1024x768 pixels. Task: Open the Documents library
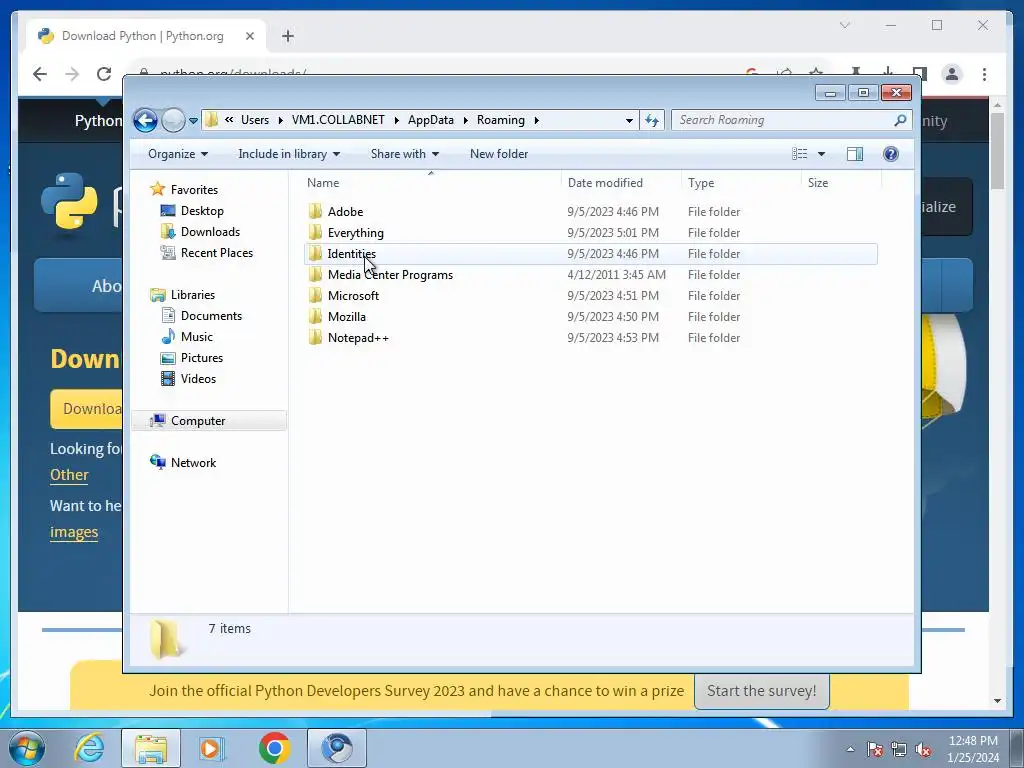(211, 316)
